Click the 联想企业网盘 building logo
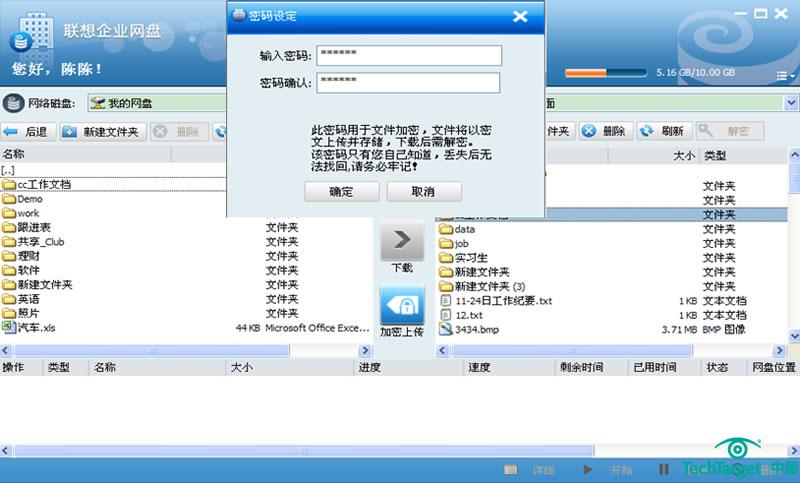 click(31, 33)
